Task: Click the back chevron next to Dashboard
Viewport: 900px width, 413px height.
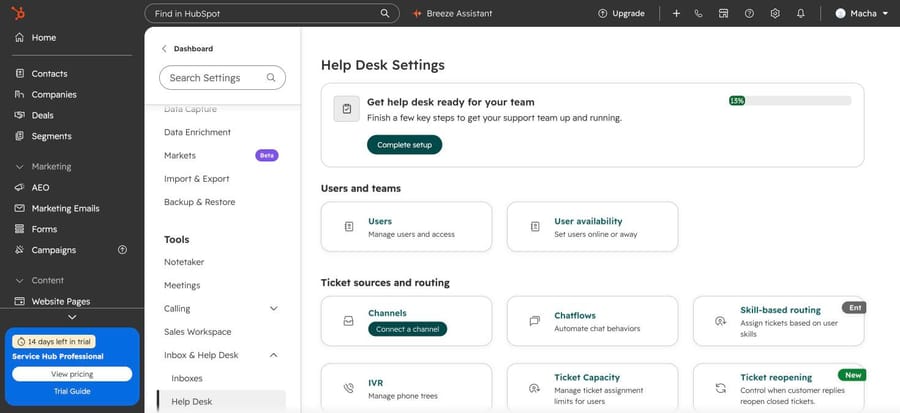Action: tap(164, 49)
